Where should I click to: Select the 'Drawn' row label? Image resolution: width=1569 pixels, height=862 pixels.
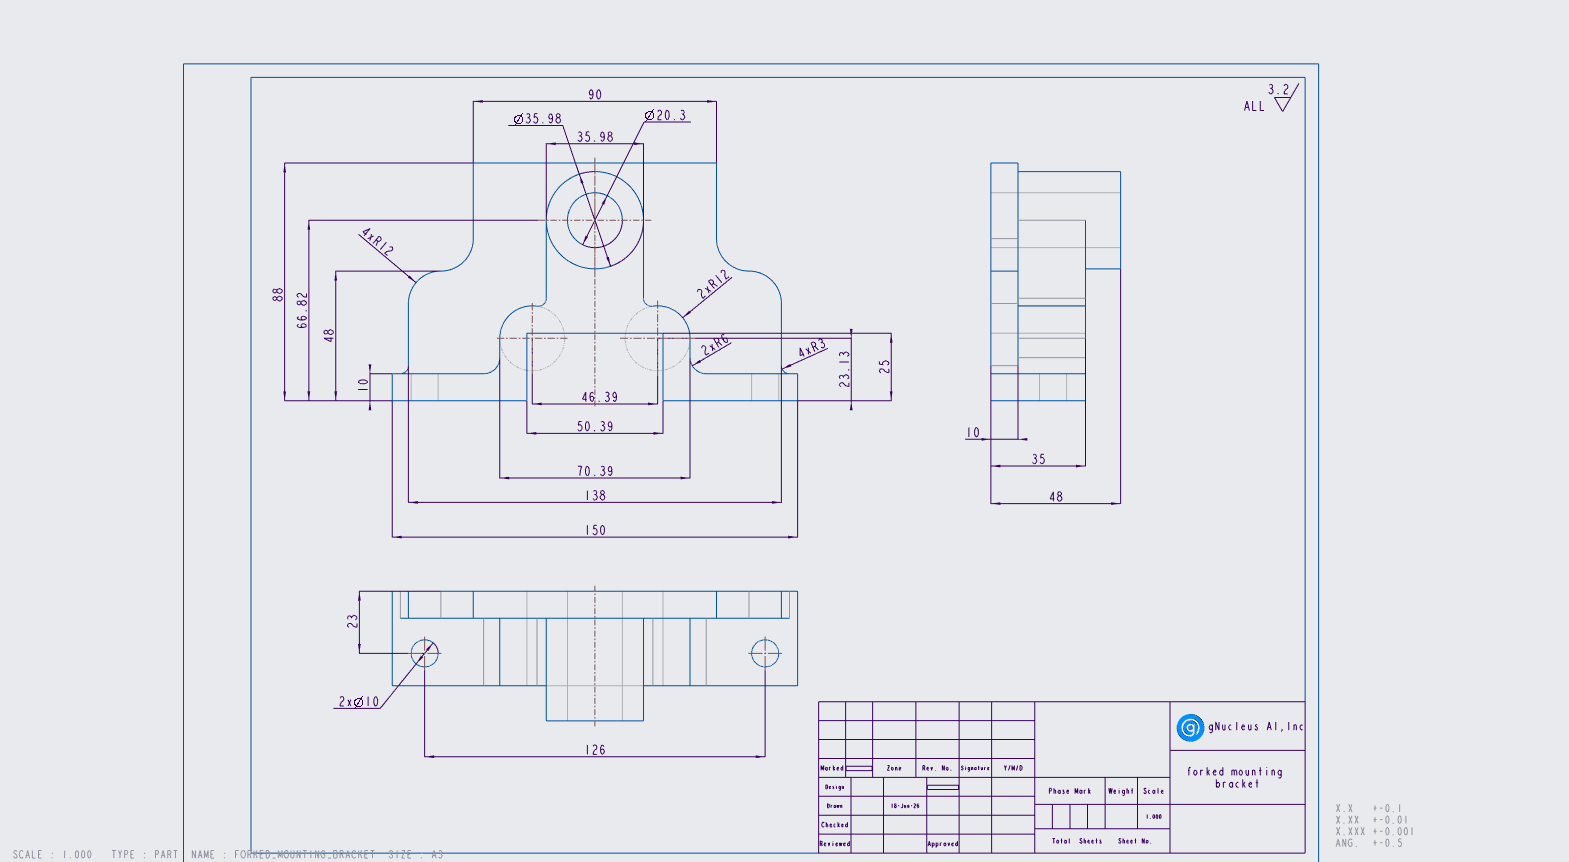pos(834,806)
